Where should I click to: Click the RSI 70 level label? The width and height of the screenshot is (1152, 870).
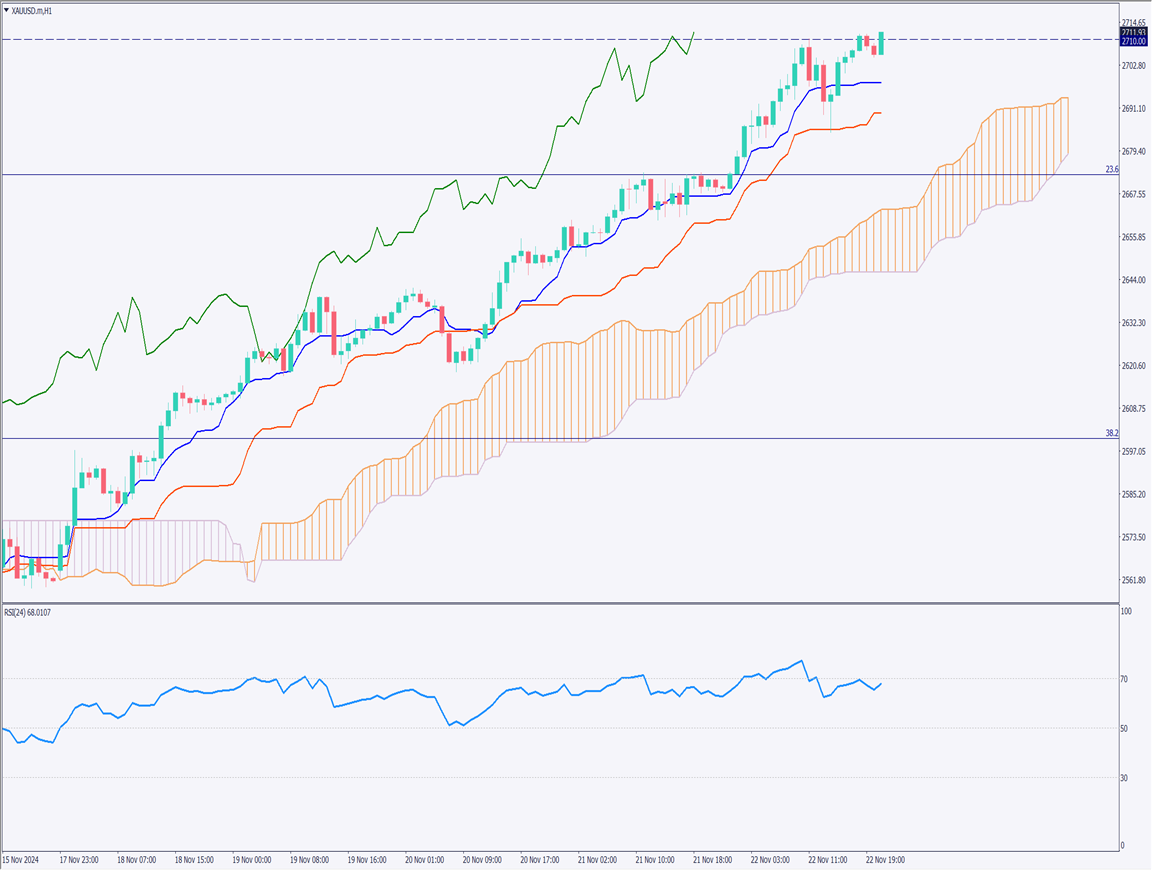[1124, 679]
